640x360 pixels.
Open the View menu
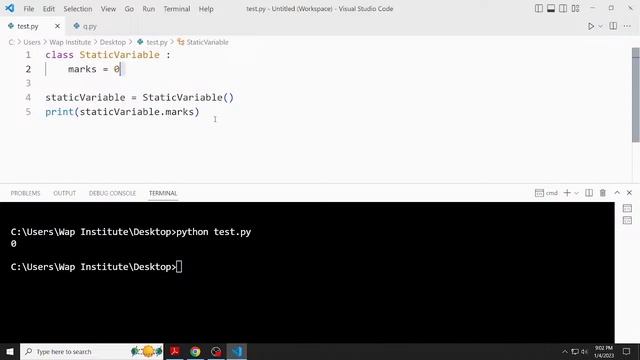coord(108,9)
